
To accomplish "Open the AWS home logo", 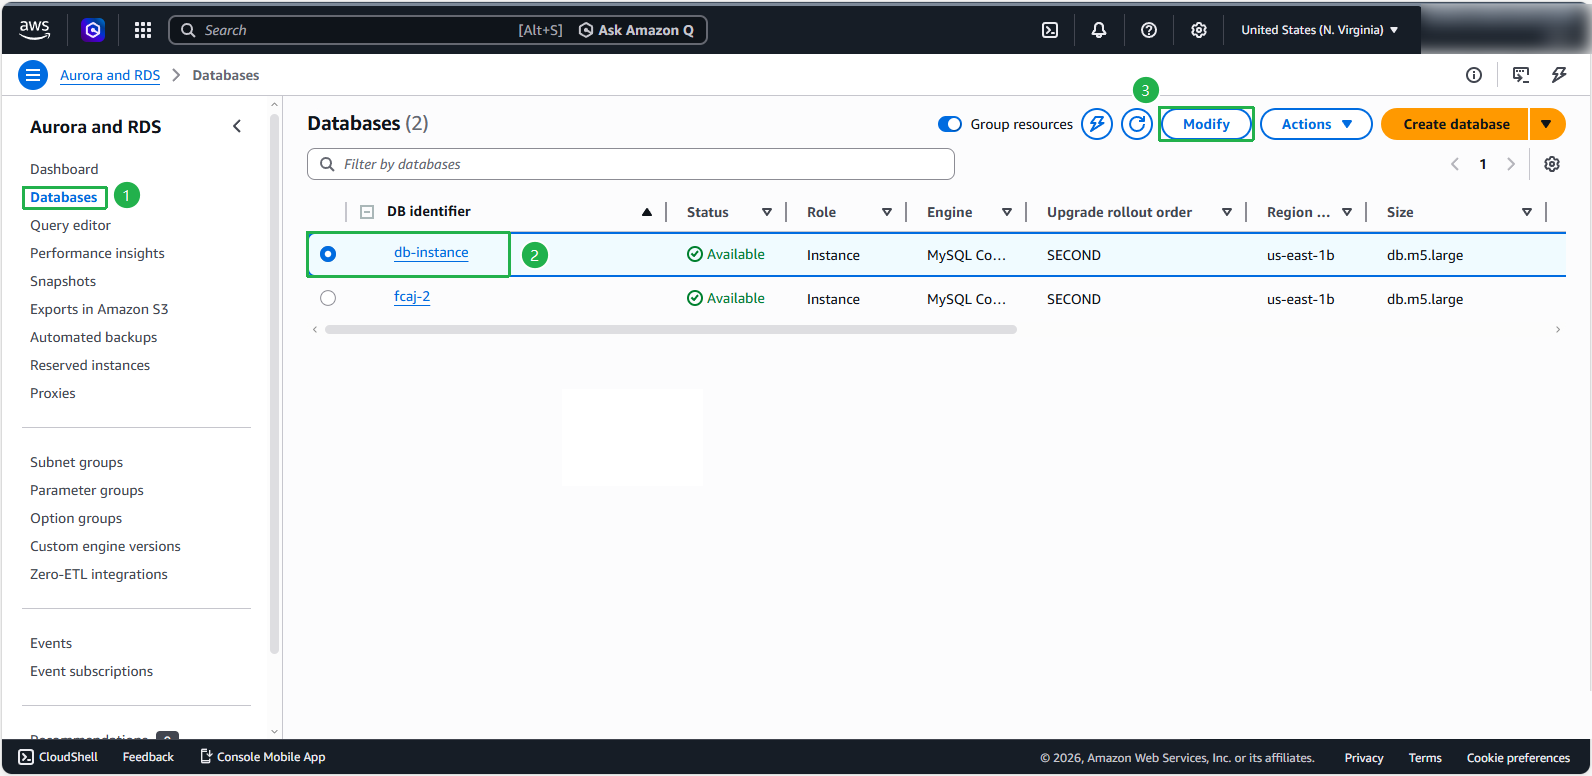I will [34, 30].
